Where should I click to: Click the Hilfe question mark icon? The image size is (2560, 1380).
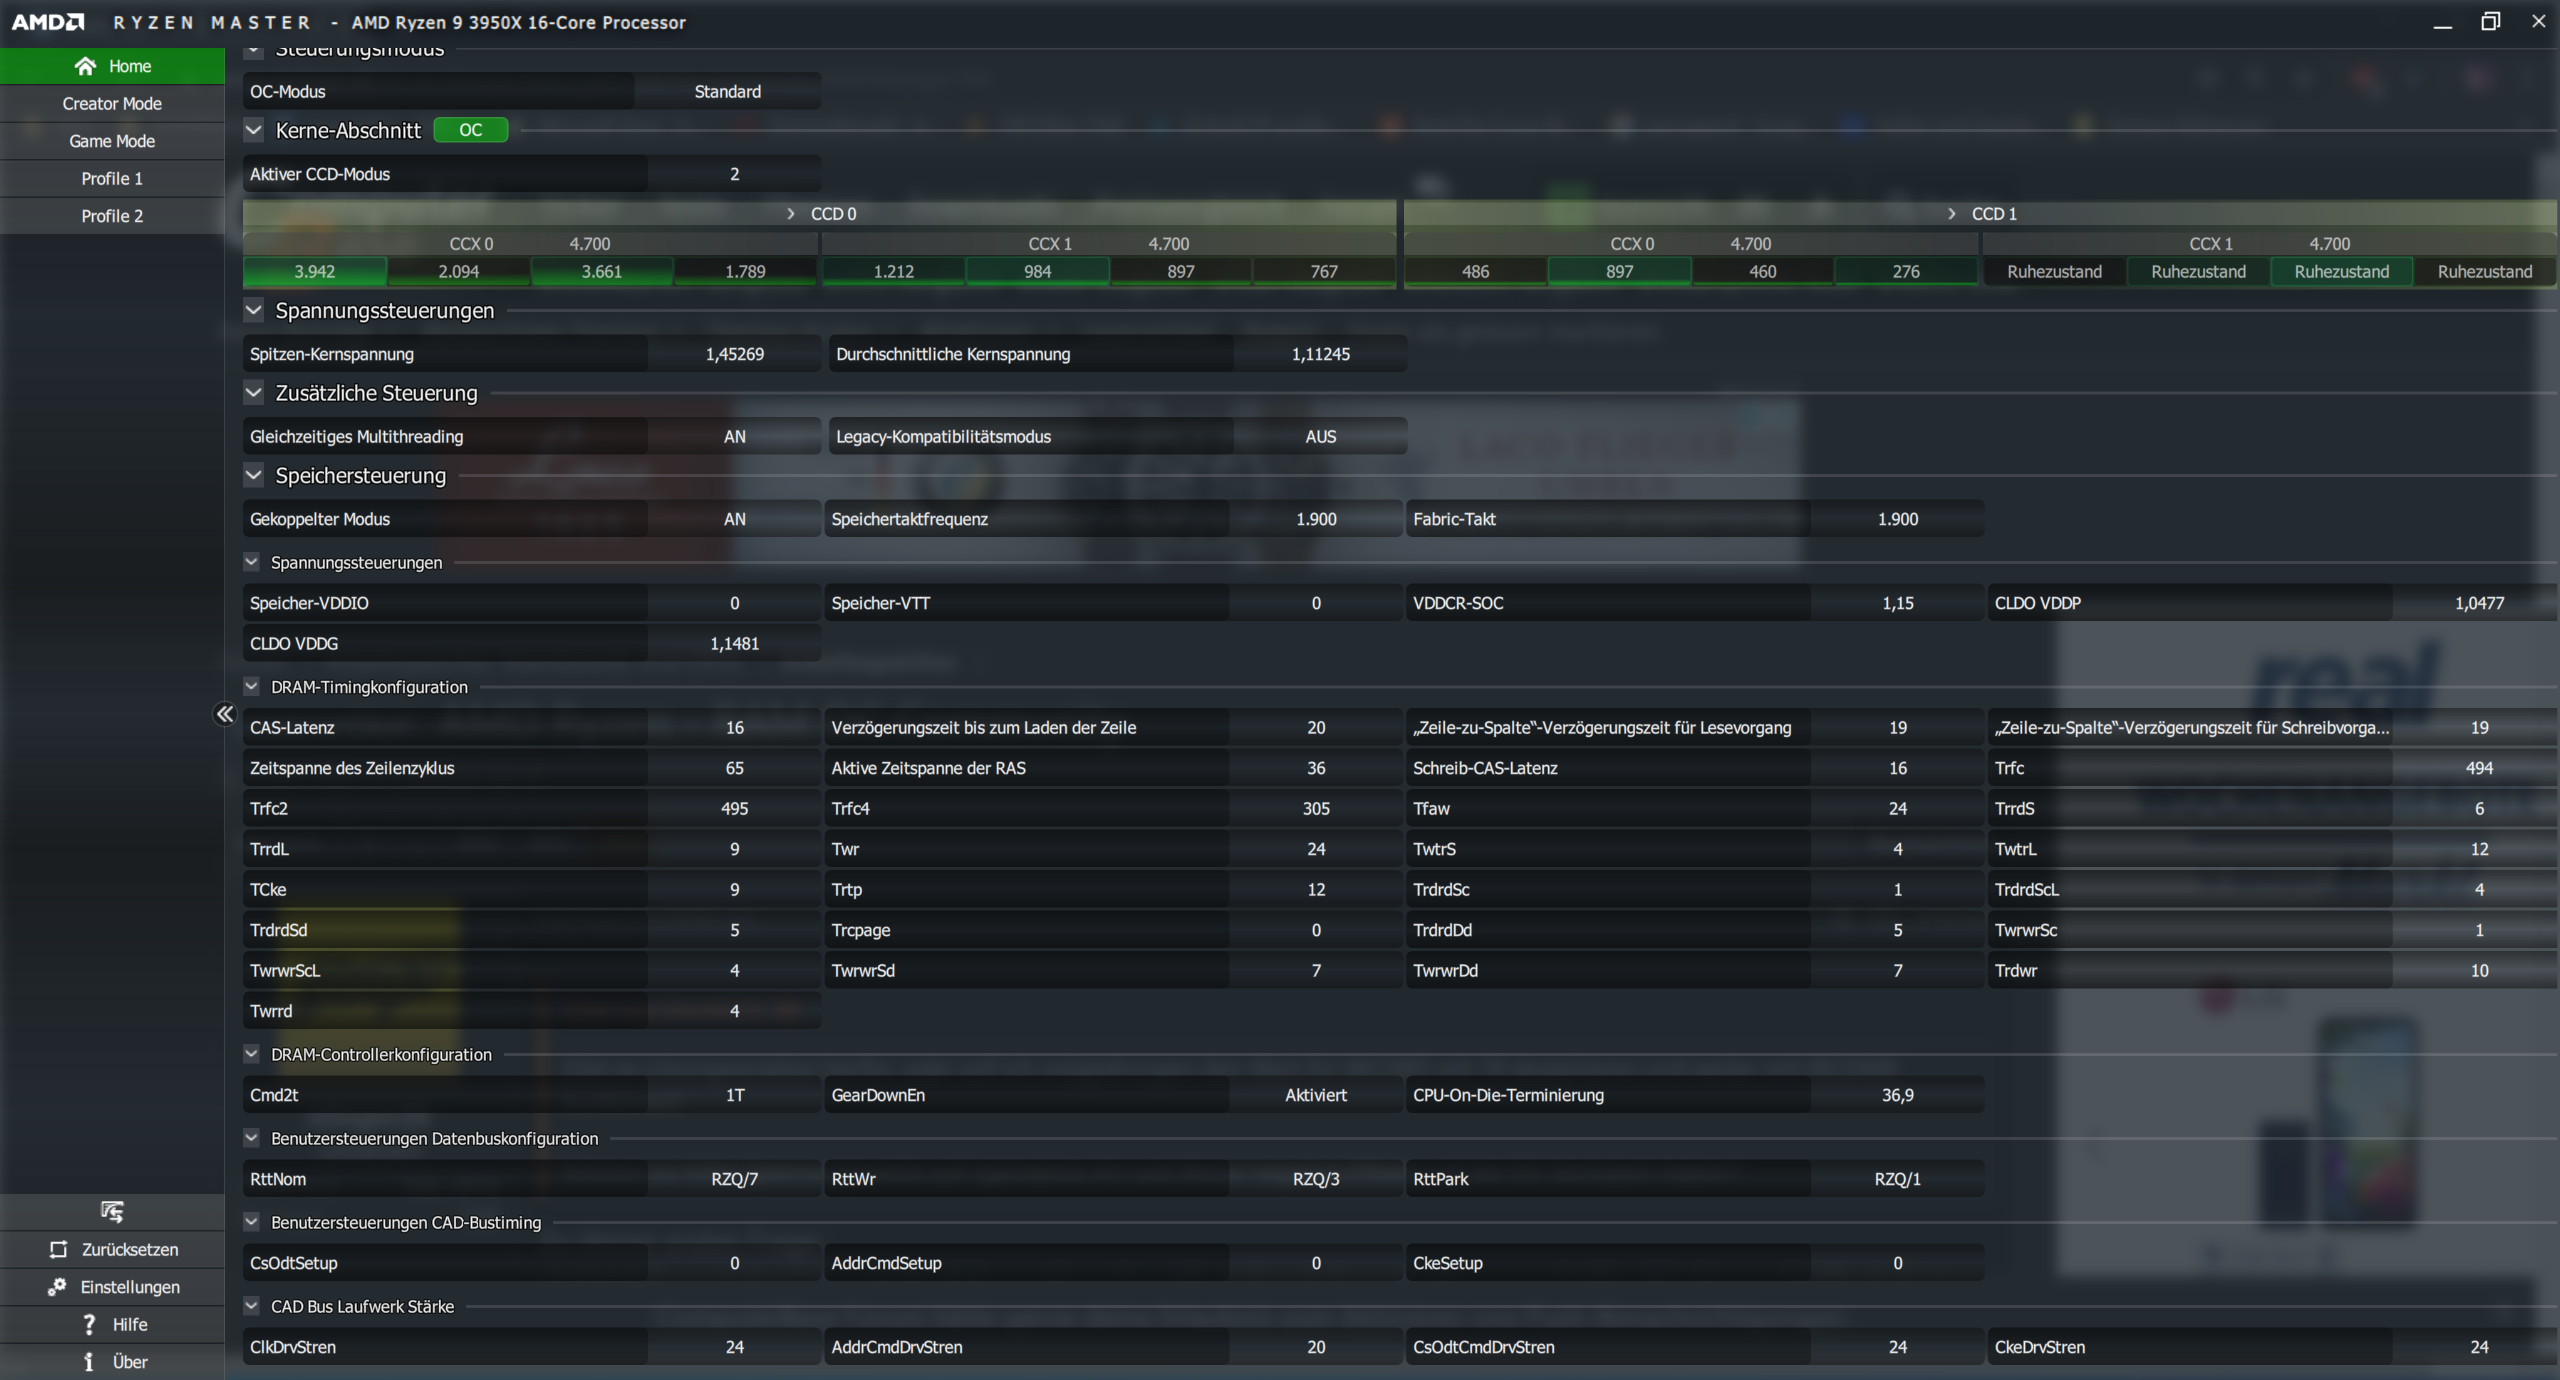click(89, 1324)
